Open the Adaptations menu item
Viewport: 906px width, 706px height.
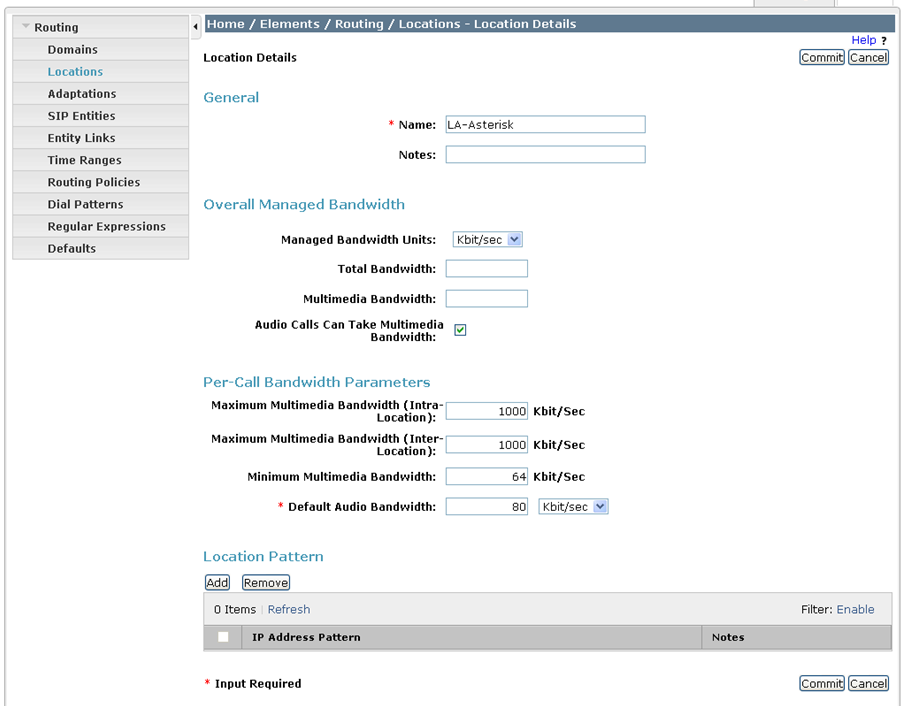[x=82, y=94]
